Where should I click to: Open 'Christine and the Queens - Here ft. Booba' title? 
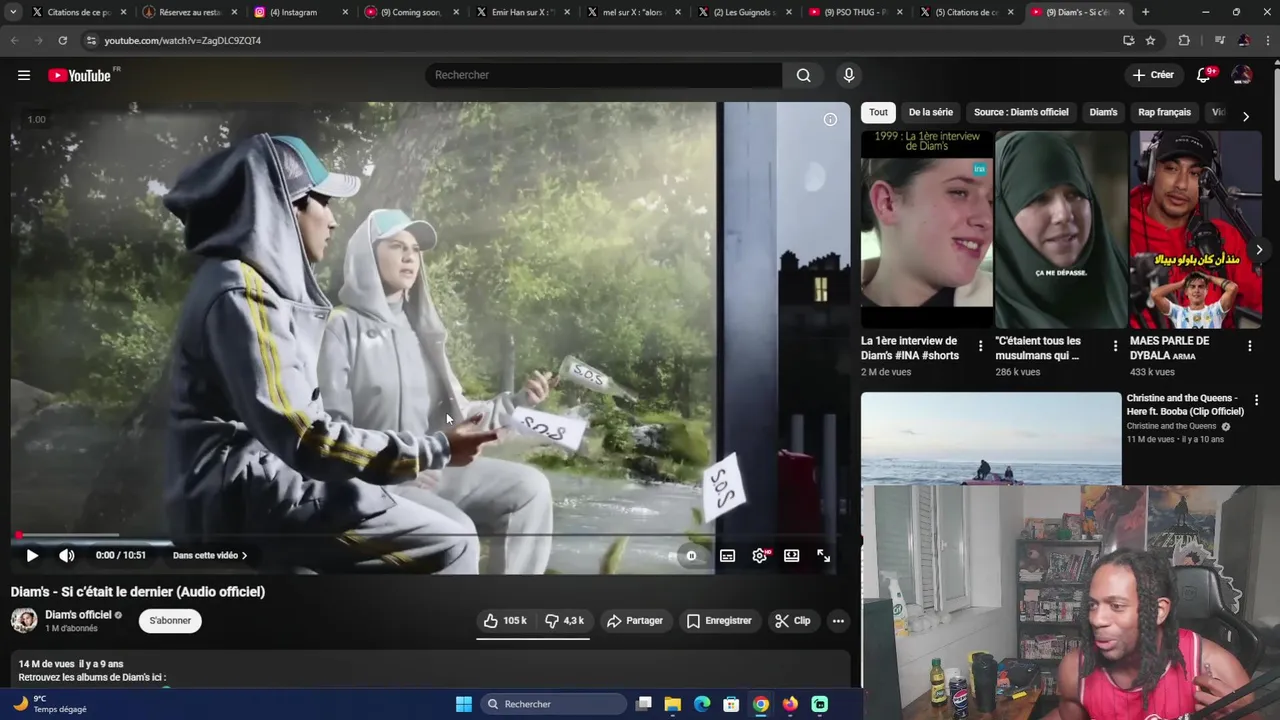pos(1185,405)
